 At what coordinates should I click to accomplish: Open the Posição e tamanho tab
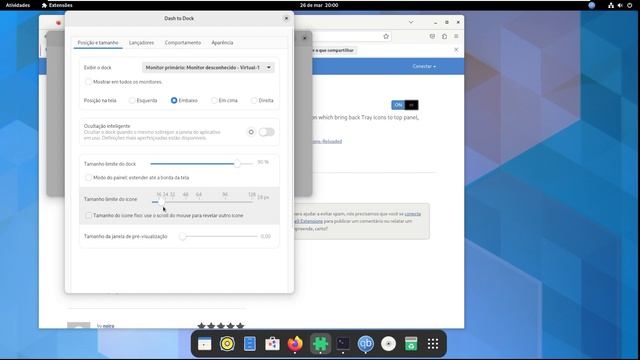coord(98,42)
